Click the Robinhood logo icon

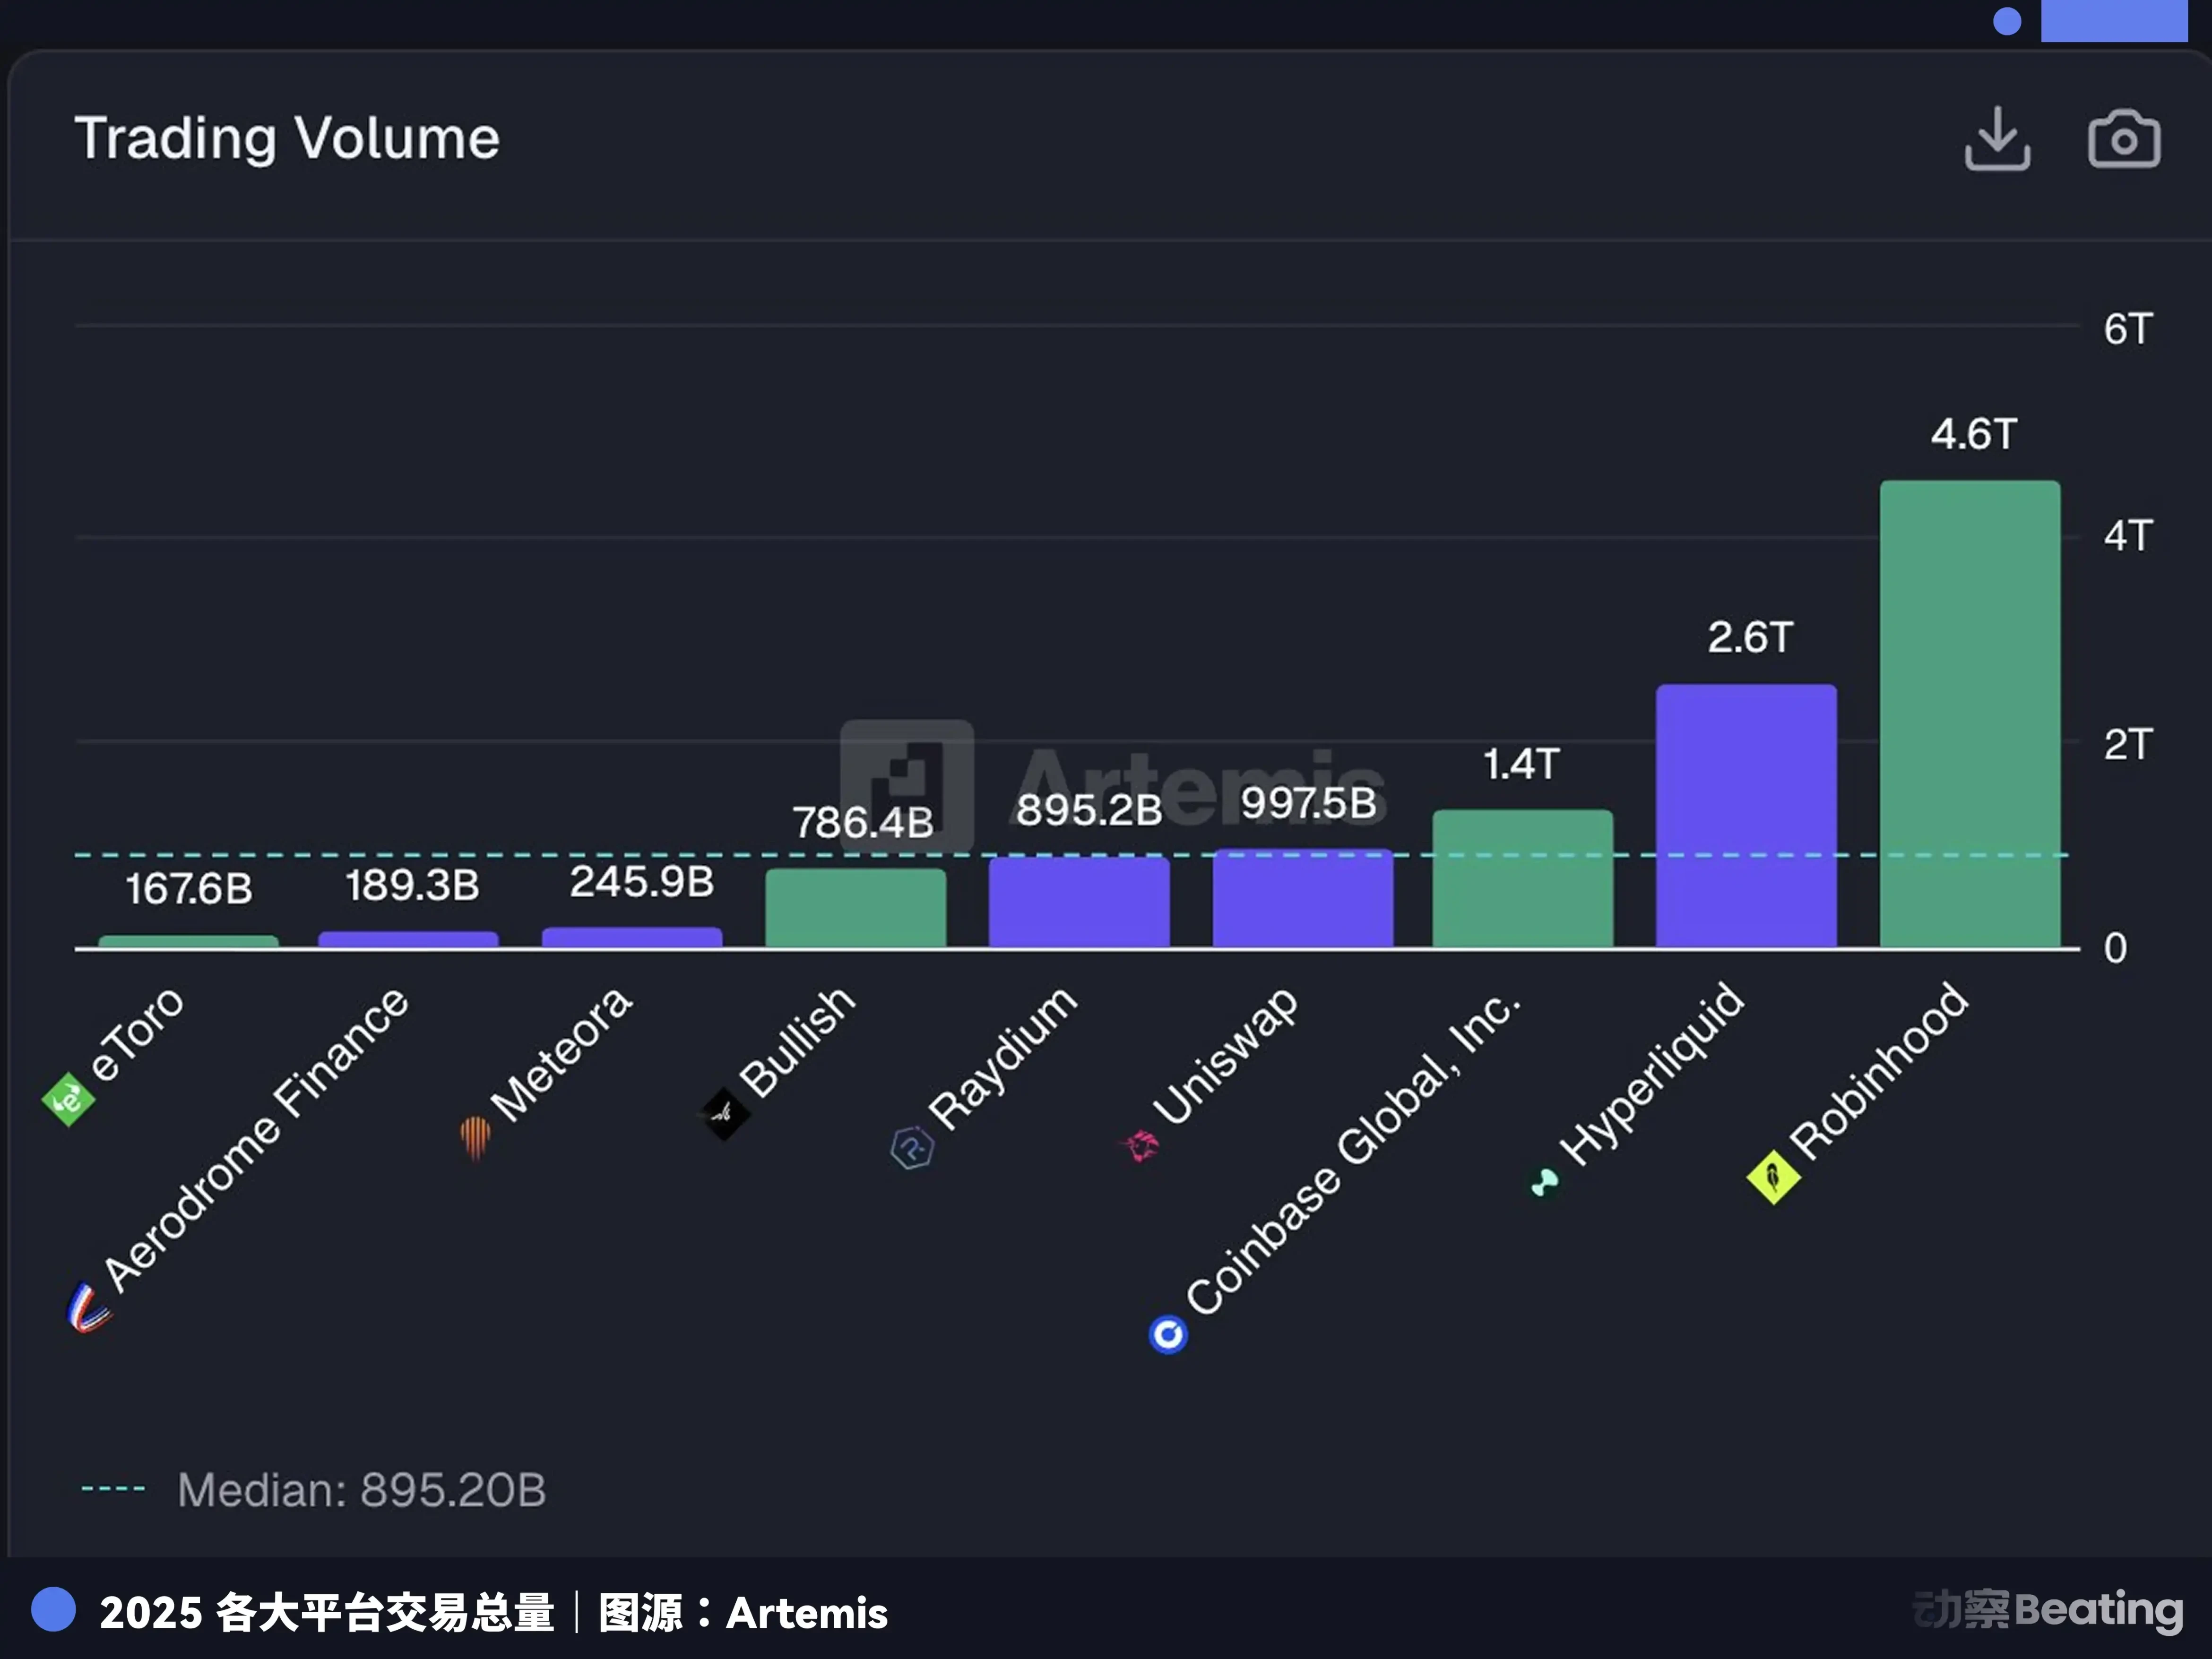point(1775,1177)
